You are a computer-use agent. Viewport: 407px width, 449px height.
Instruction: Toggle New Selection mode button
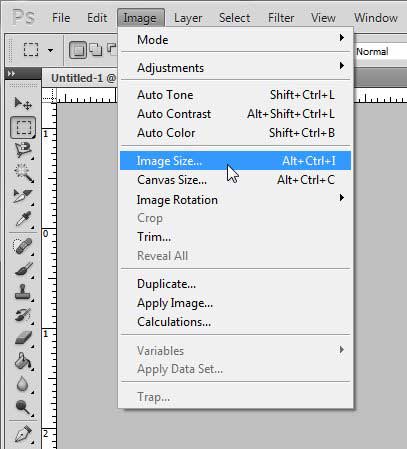tap(78, 50)
